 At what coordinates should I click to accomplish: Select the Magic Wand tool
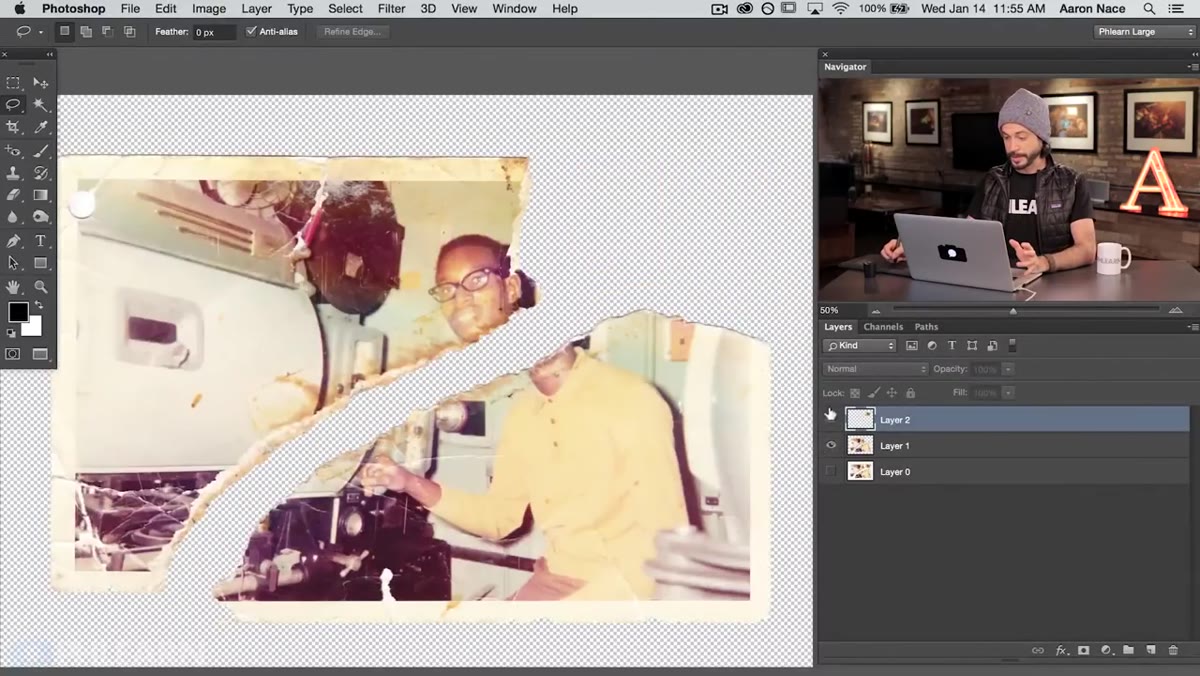[41, 105]
